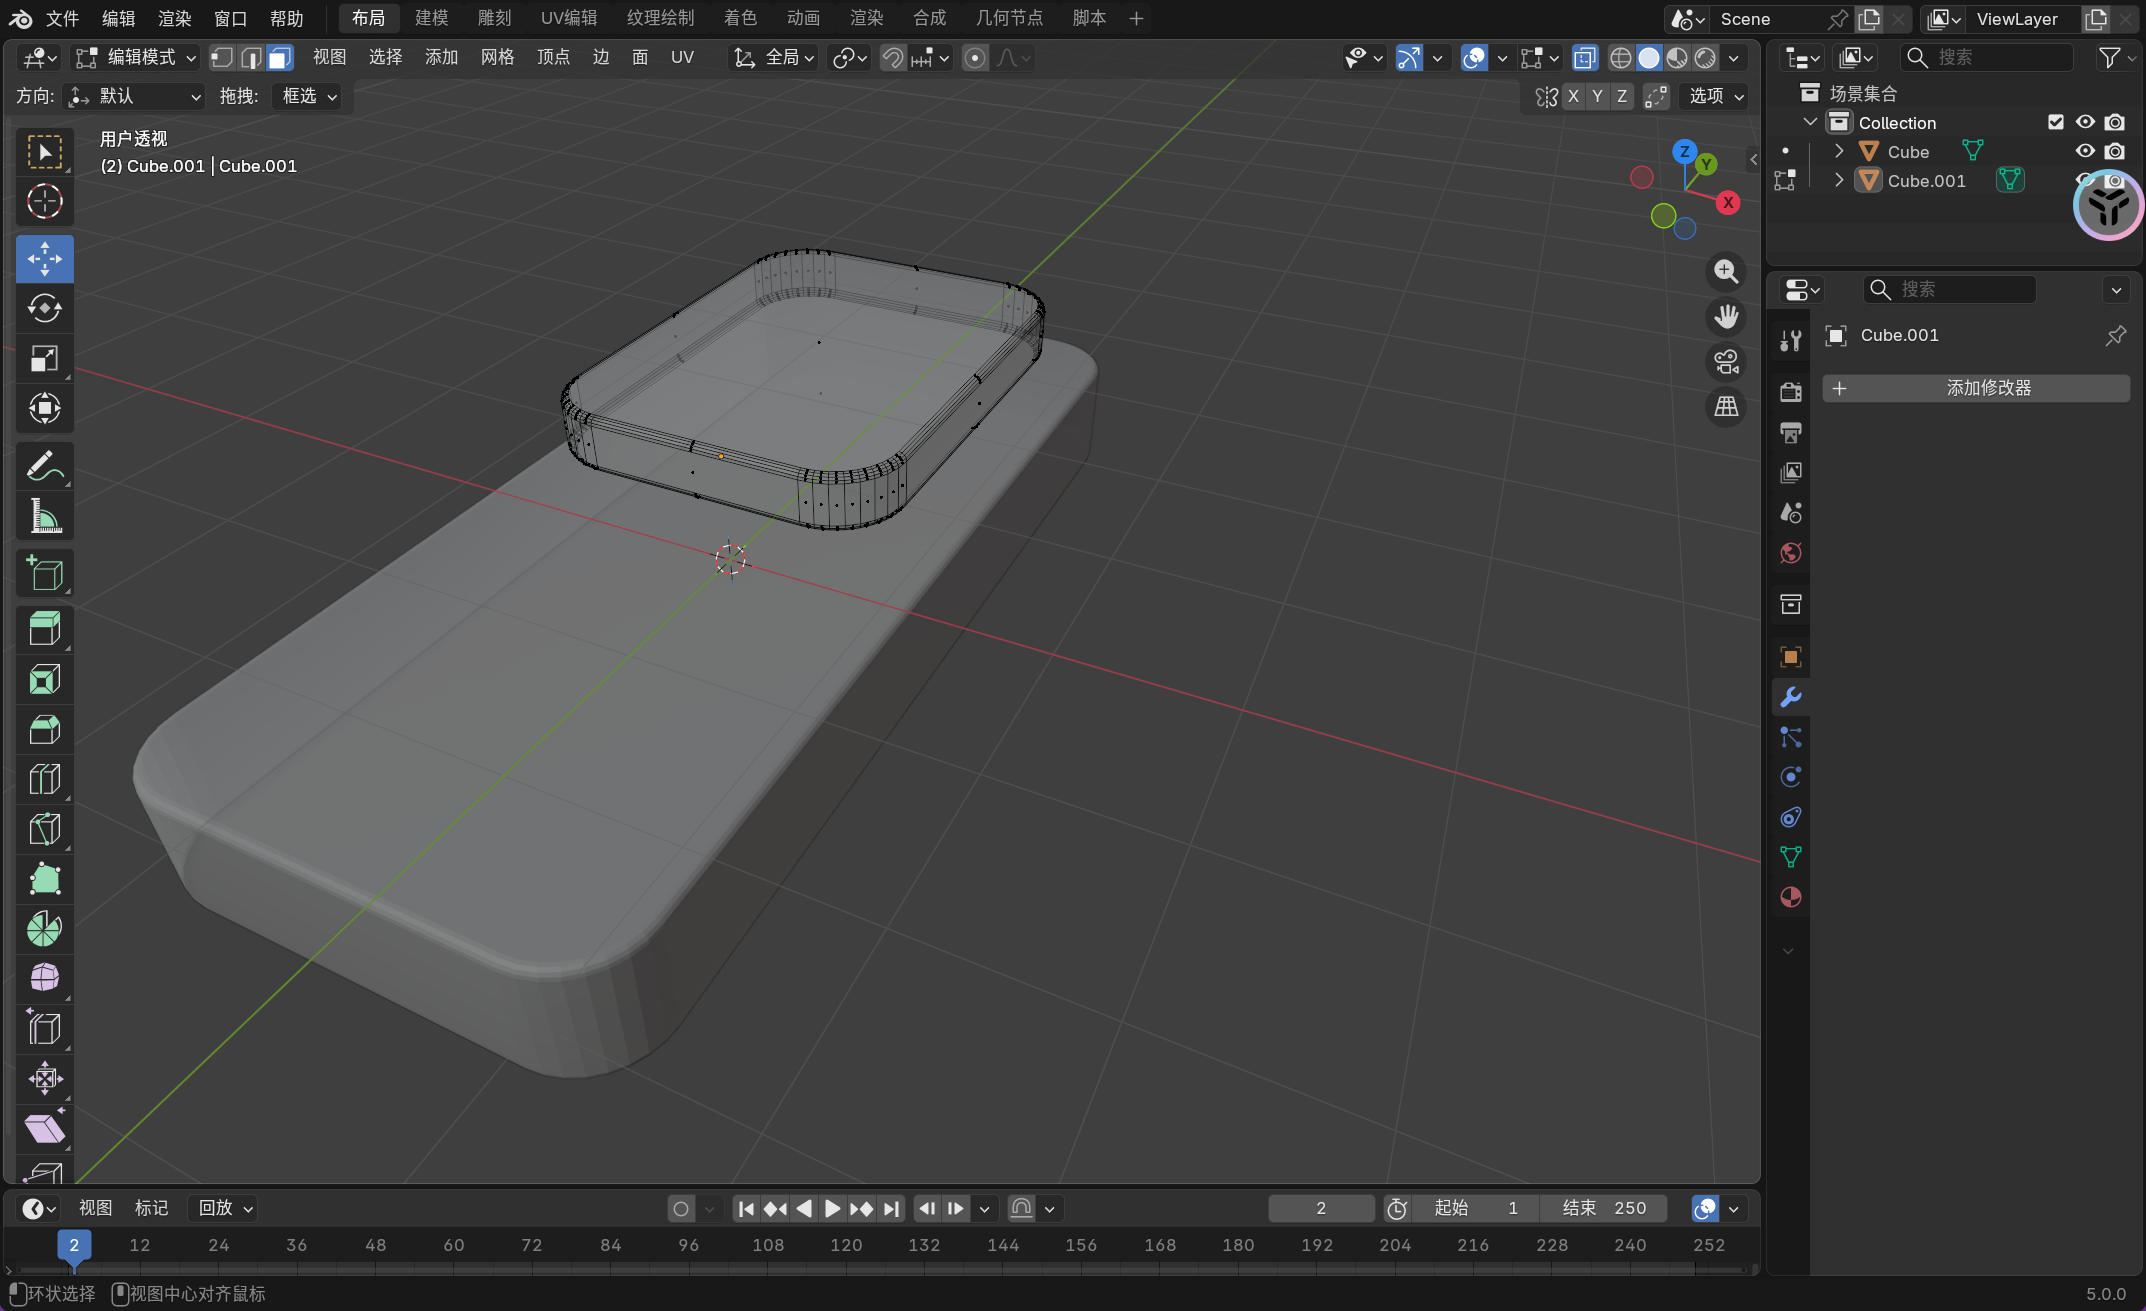Toggle camera view in viewport

[x=1726, y=362]
